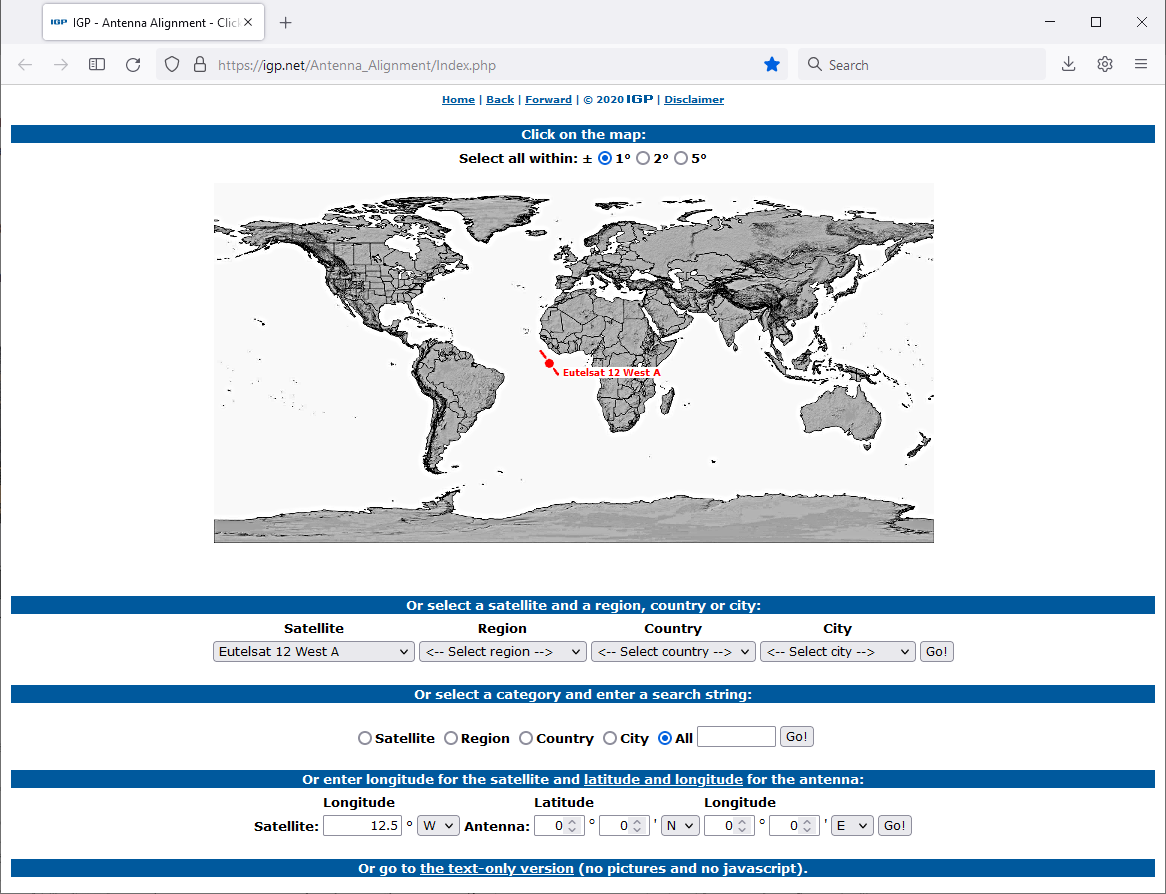Select the 5° range radio button
Image resolution: width=1166 pixels, height=894 pixels.
tap(681, 158)
